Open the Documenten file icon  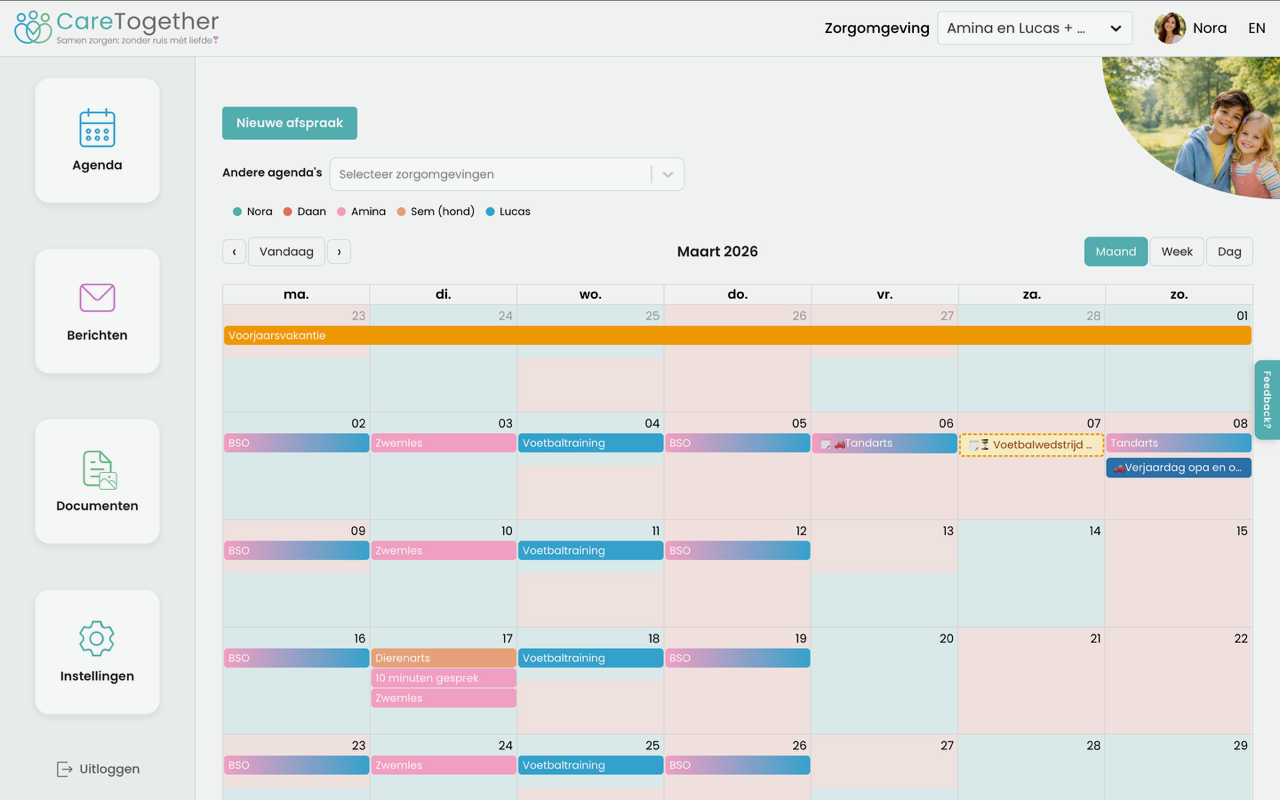click(99, 470)
